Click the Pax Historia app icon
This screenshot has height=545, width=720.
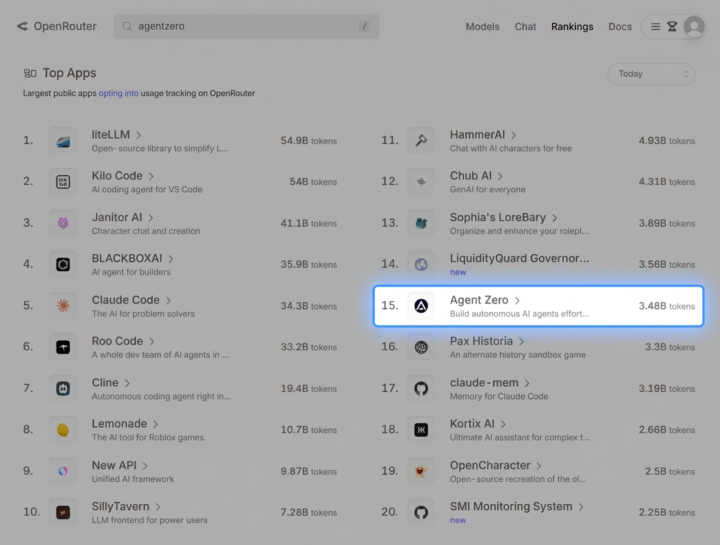point(421,347)
